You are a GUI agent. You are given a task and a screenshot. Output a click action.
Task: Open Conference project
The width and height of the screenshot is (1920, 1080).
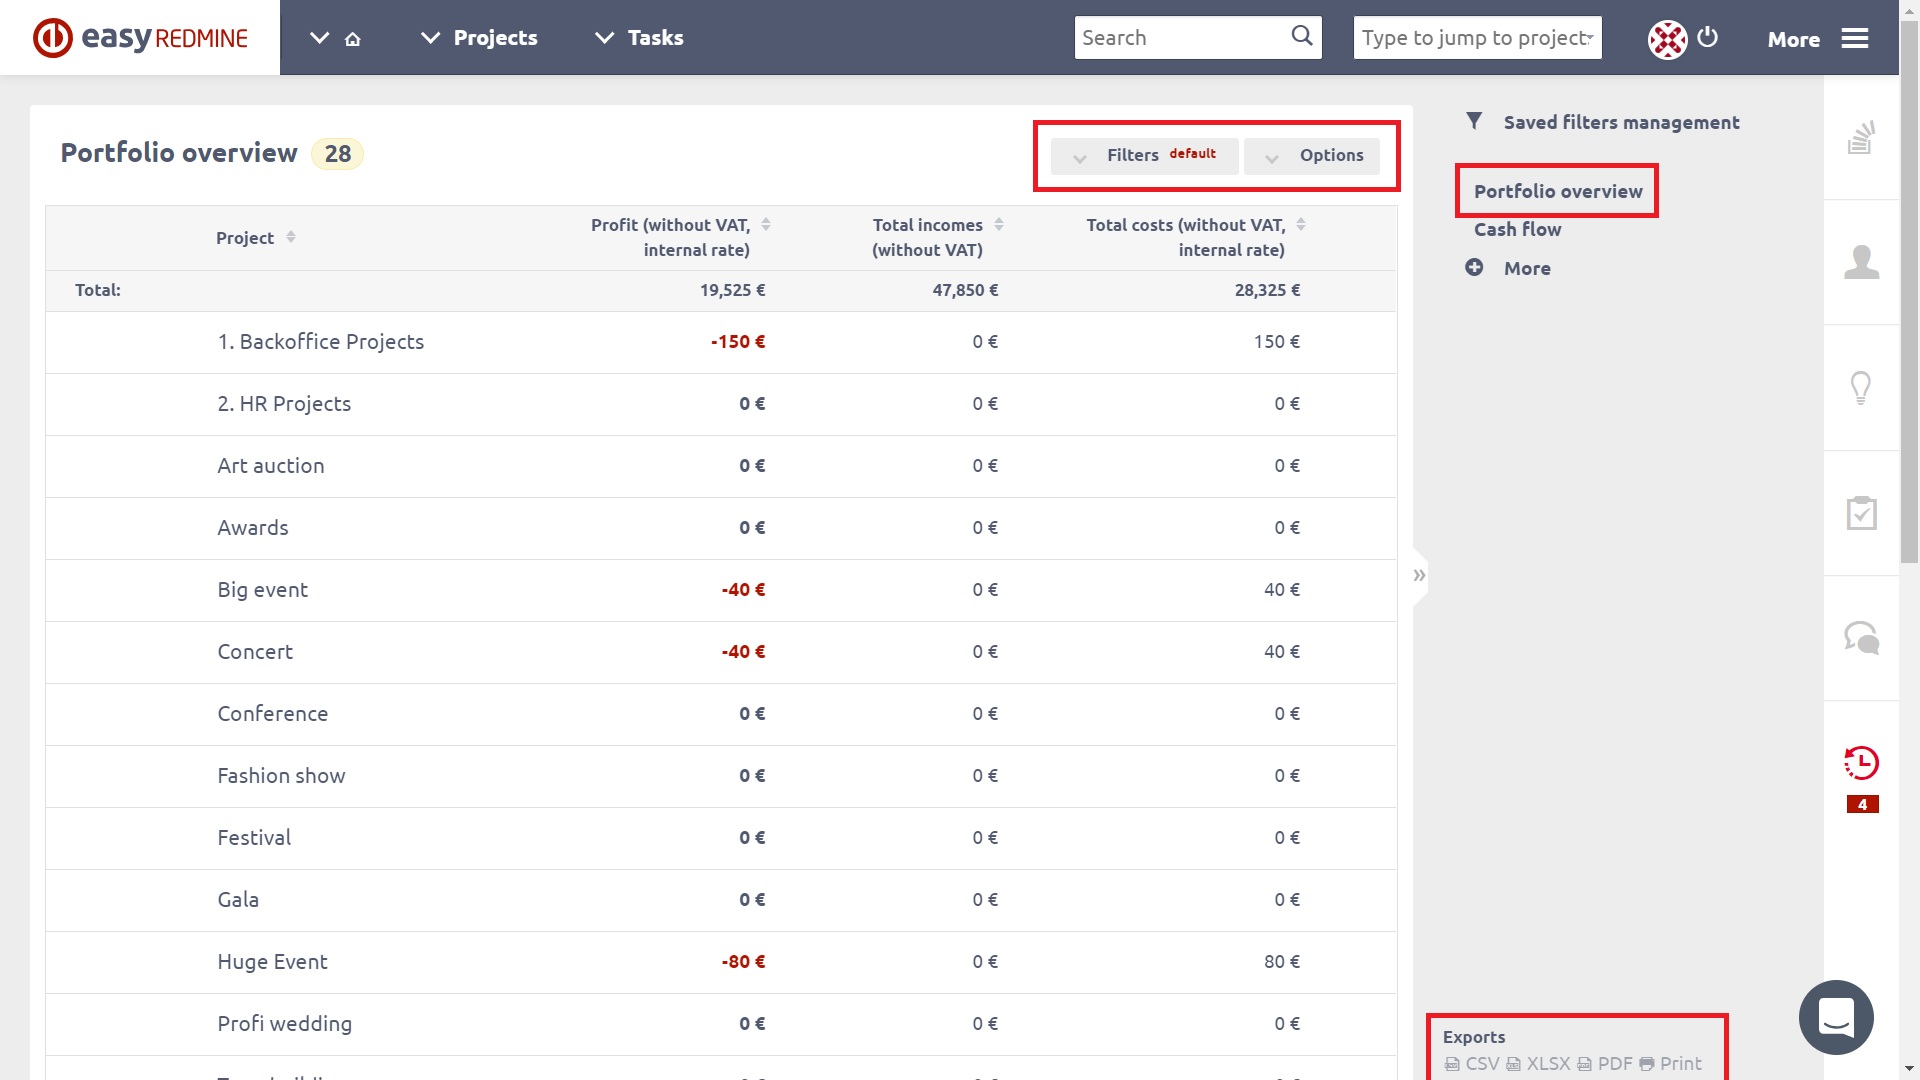click(x=273, y=714)
